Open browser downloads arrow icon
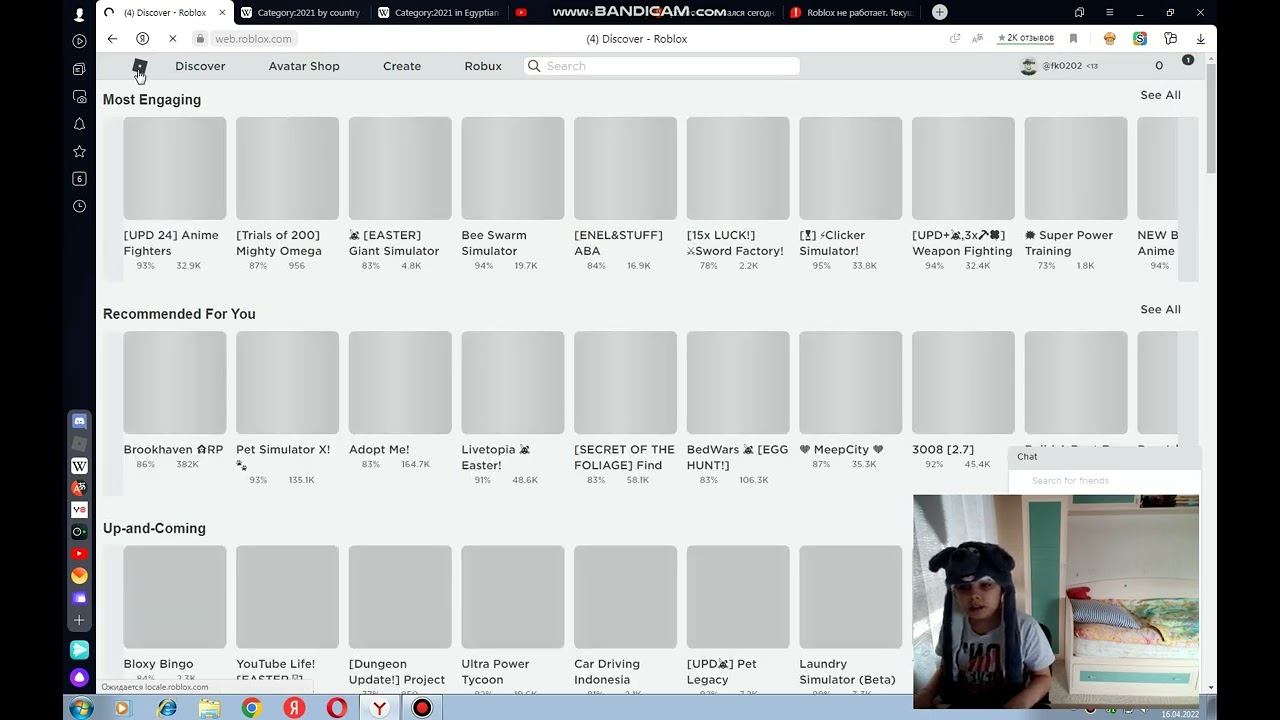Screen dimensions: 1280x720 pos(1200,39)
